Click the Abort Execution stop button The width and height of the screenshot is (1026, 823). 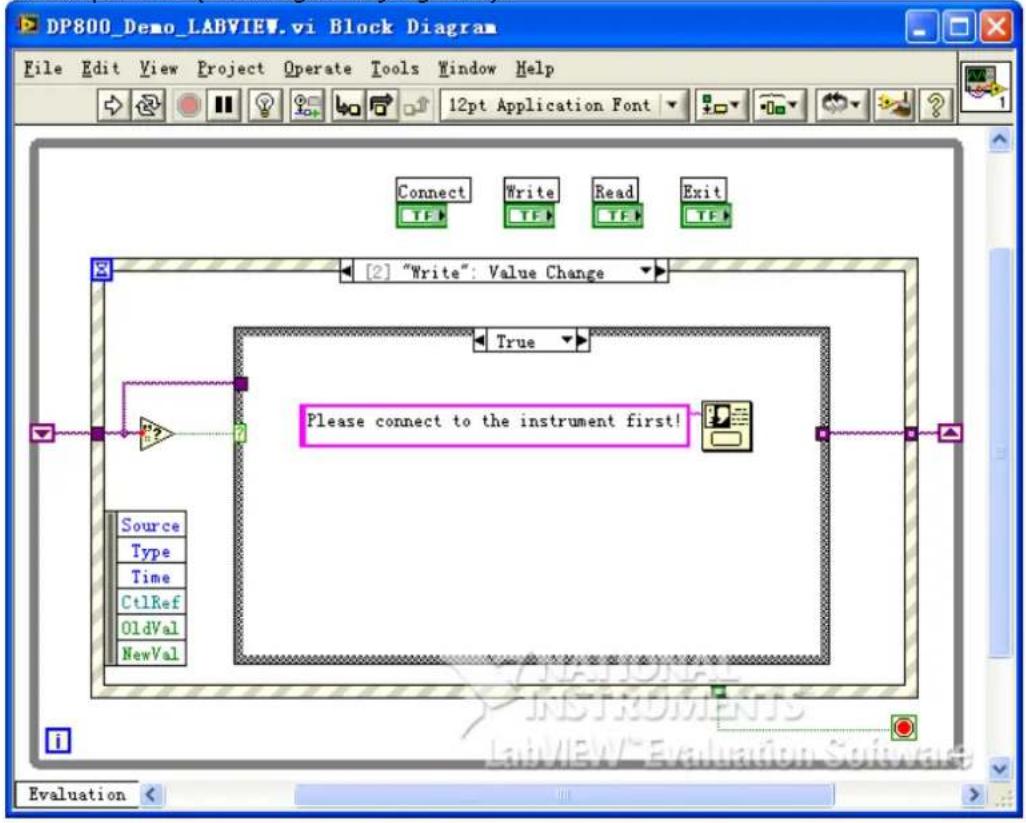(188, 105)
